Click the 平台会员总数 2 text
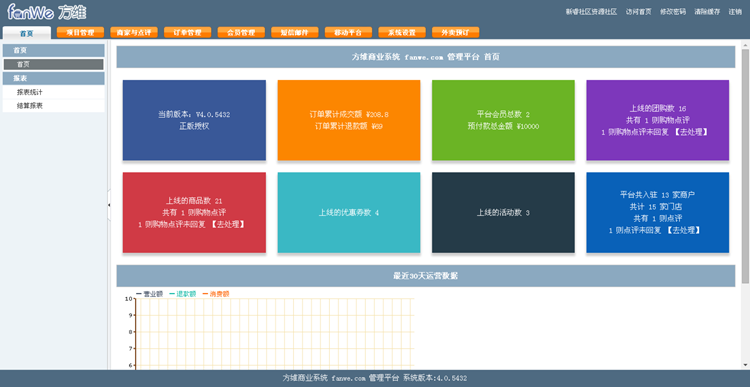Viewport: 750px width, 387px height. tap(503, 114)
